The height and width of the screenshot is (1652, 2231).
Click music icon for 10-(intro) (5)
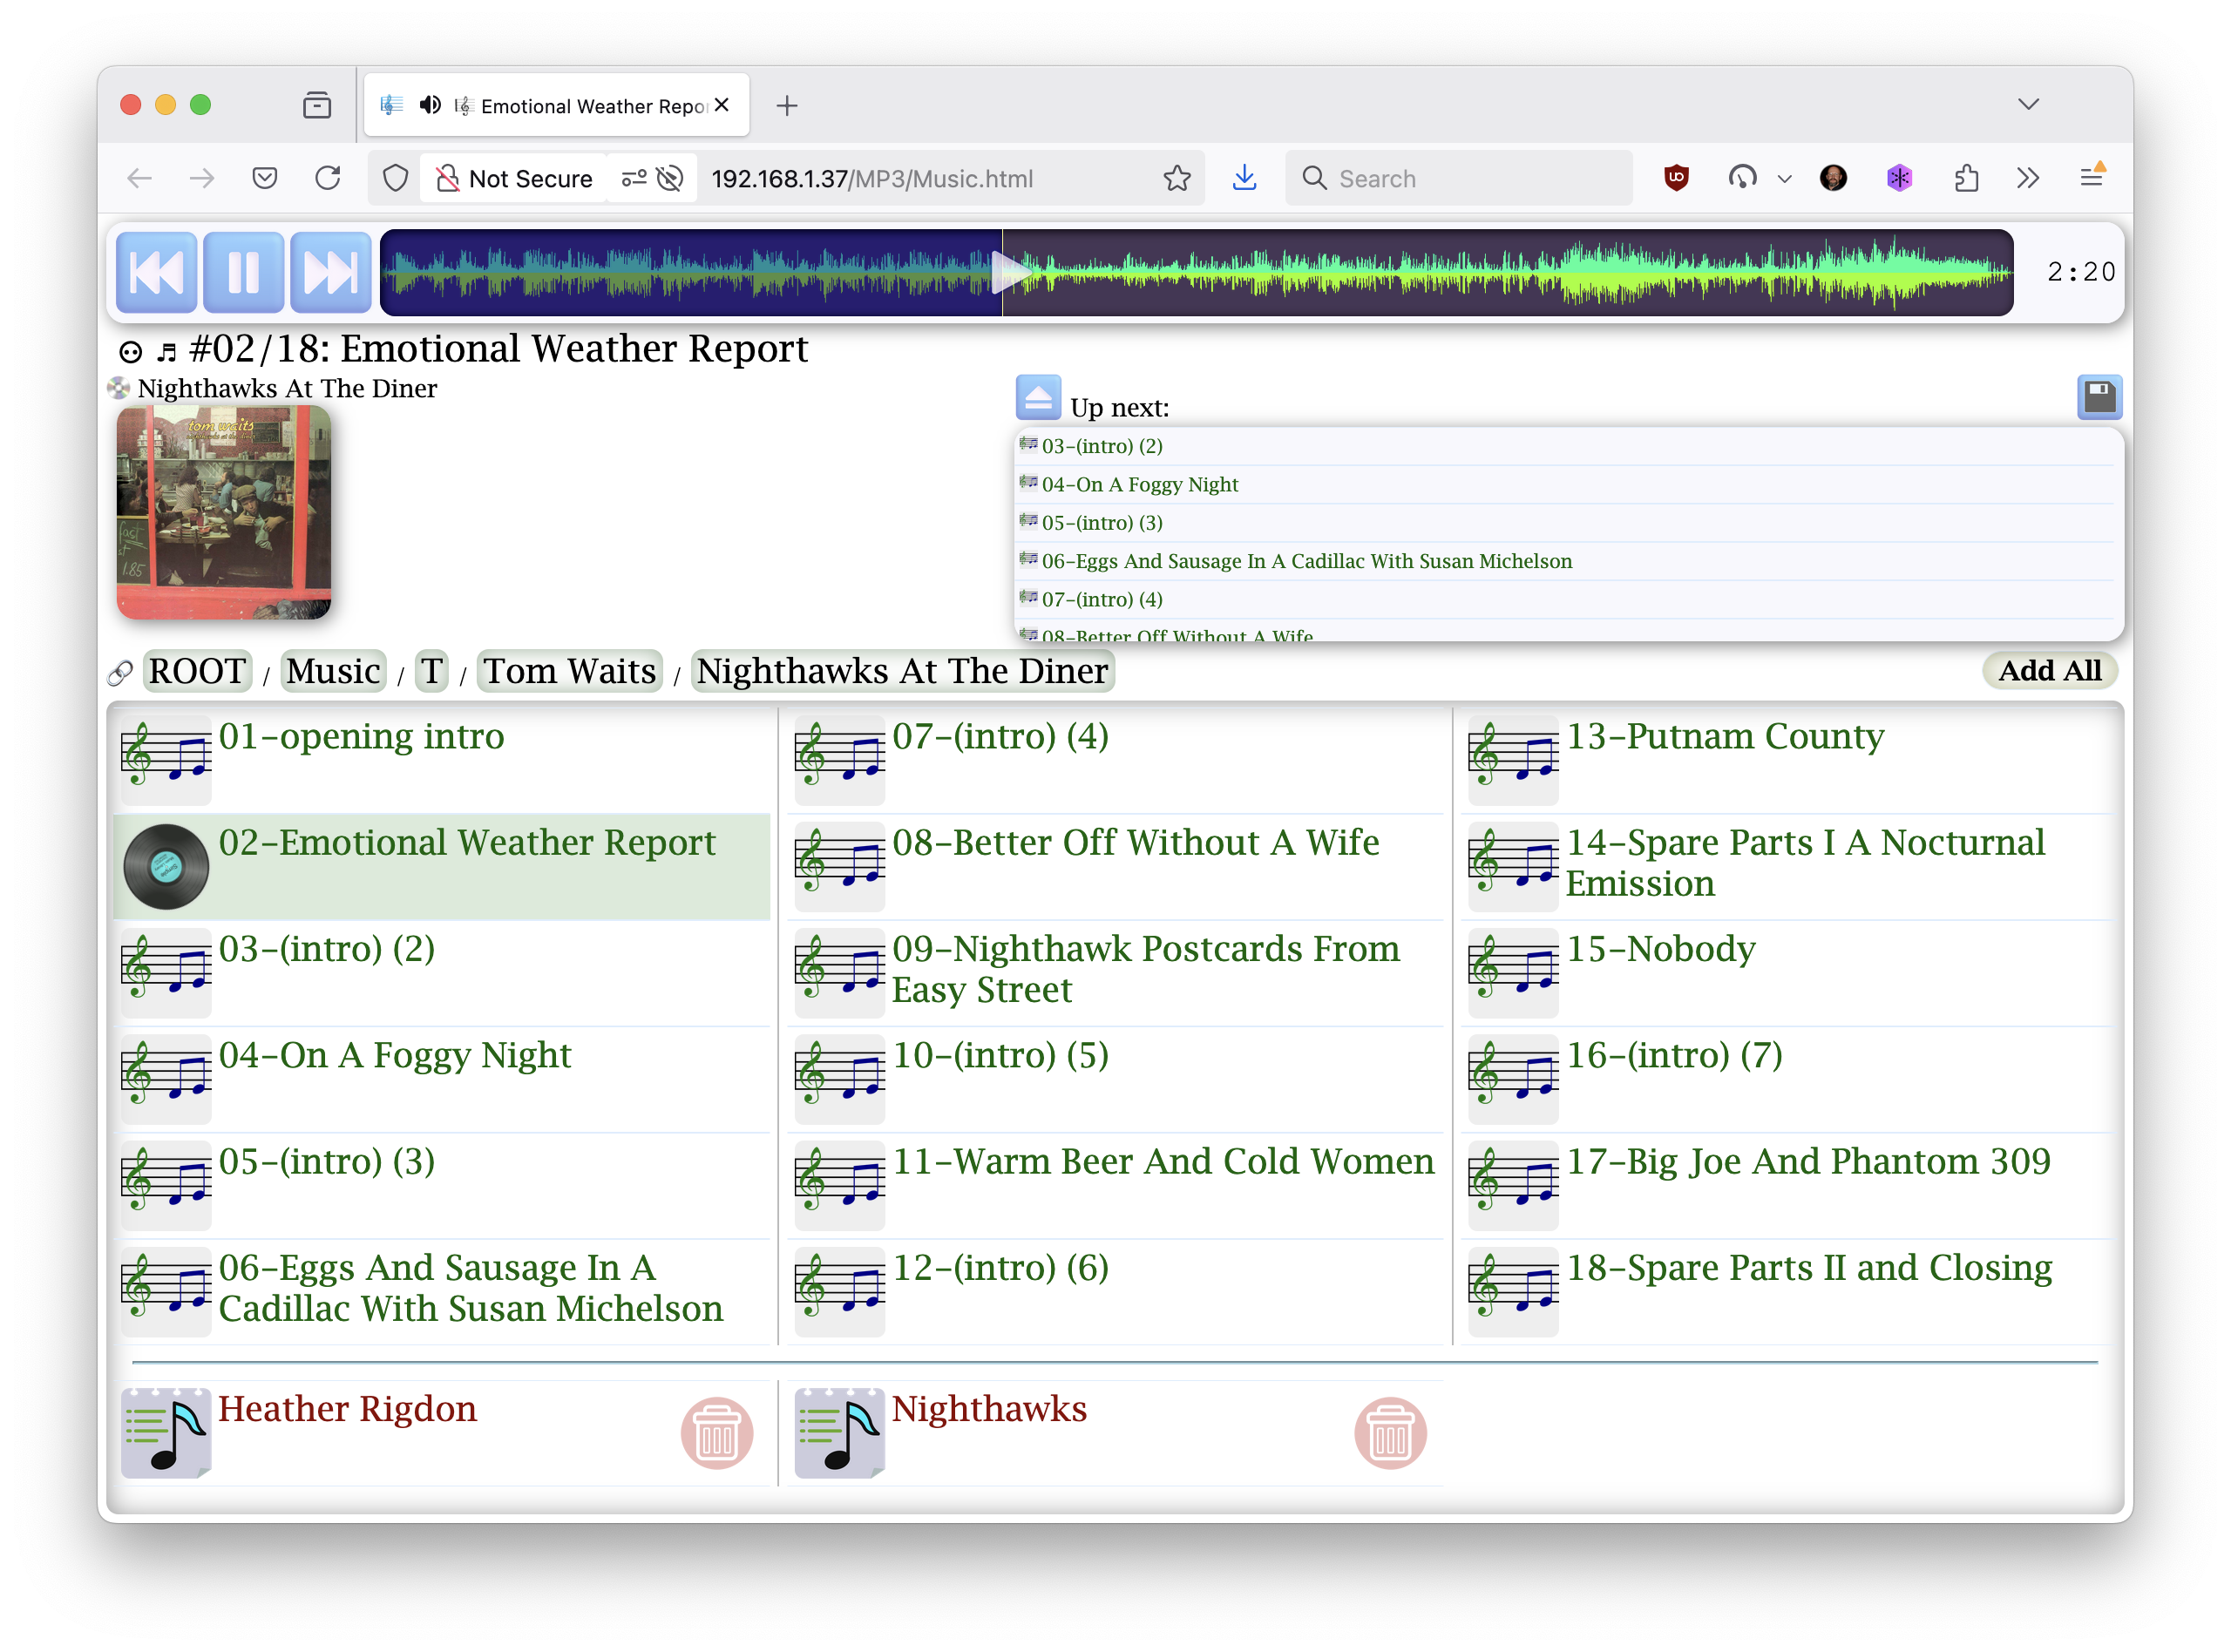click(839, 1079)
